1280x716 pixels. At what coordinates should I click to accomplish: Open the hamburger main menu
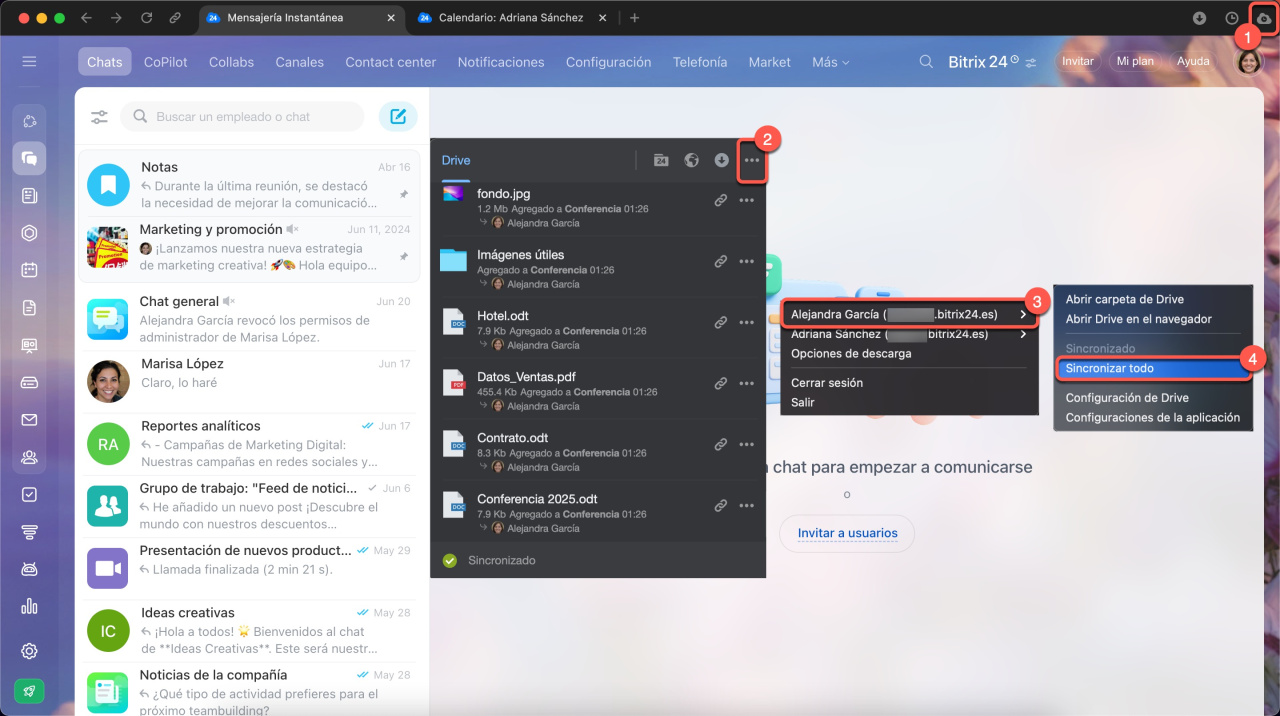click(29, 62)
